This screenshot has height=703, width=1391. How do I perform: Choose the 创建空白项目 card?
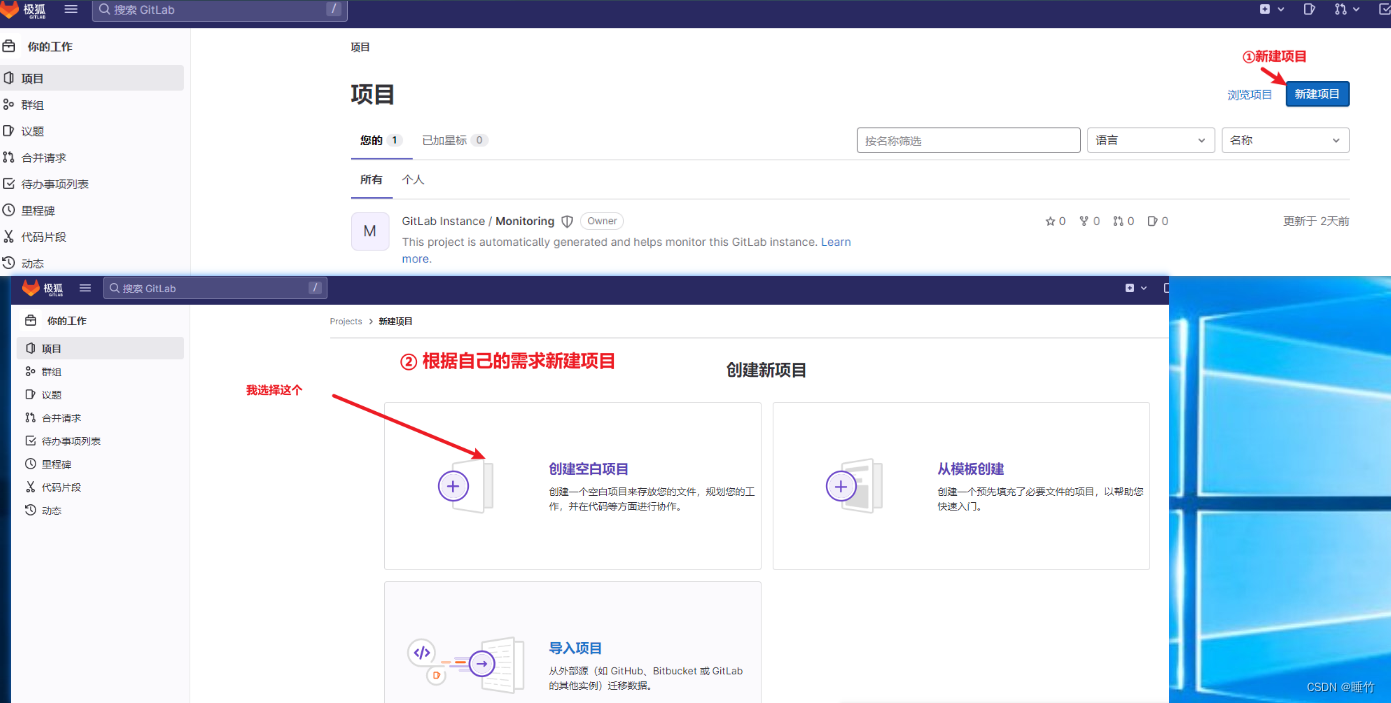click(x=573, y=486)
